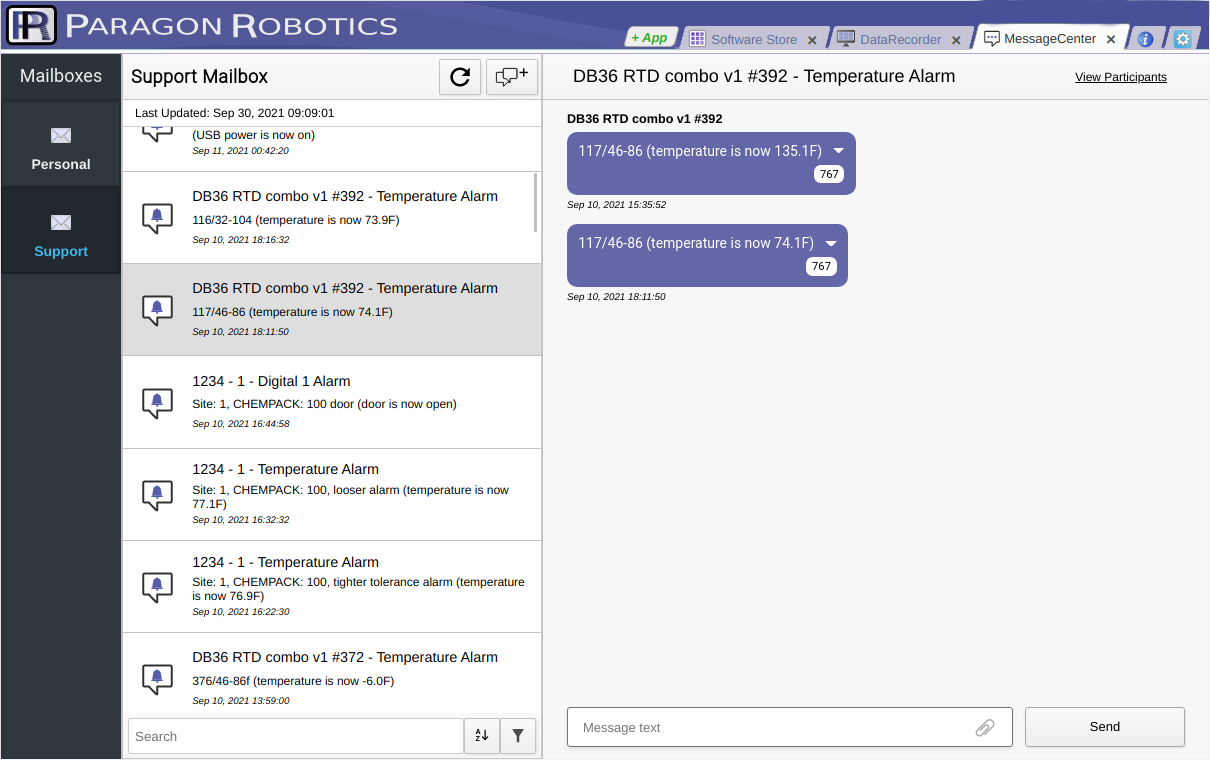Viewport: 1210px width, 760px height.
Task: Click the conversation title DB36 RTD combo Temperature Alarm
Action: (764, 76)
